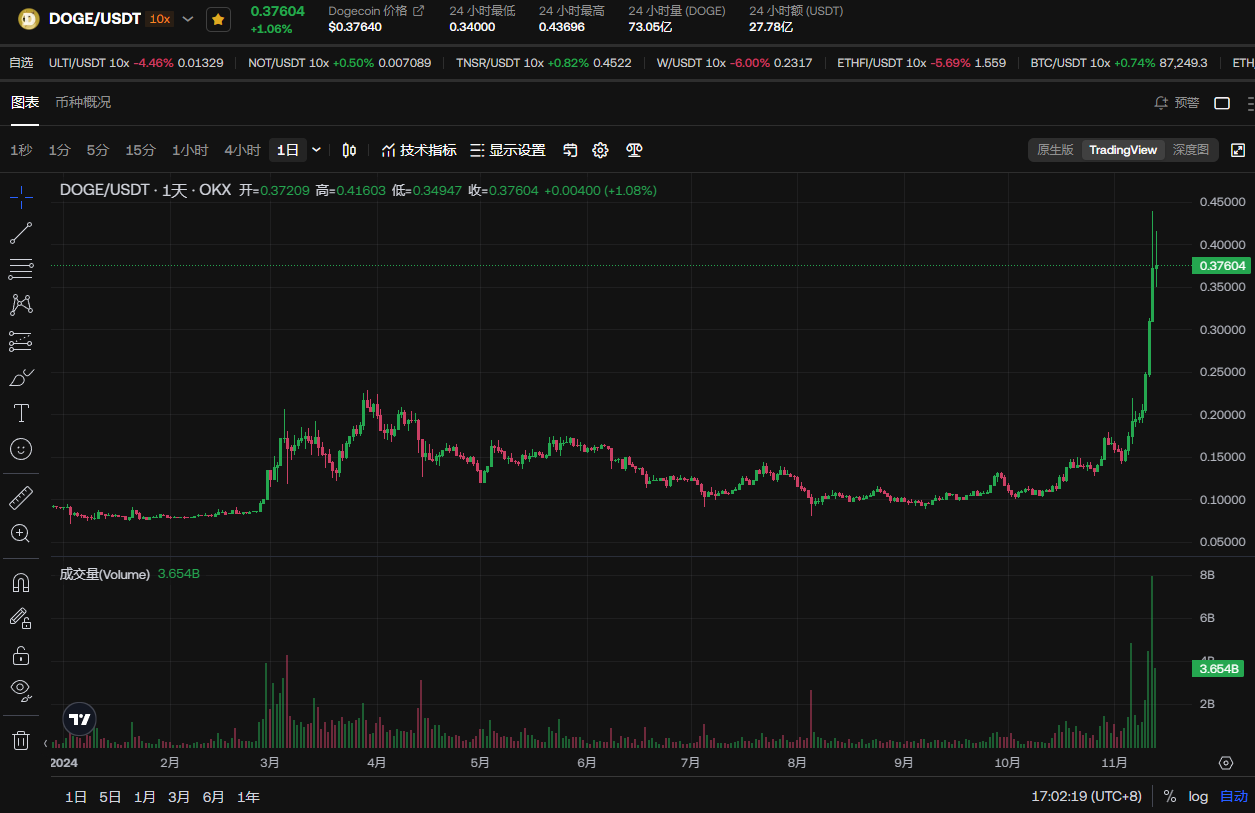Switch to 图表 chart tab
The width and height of the screenshot is (1255, 813).
point(25,102)
